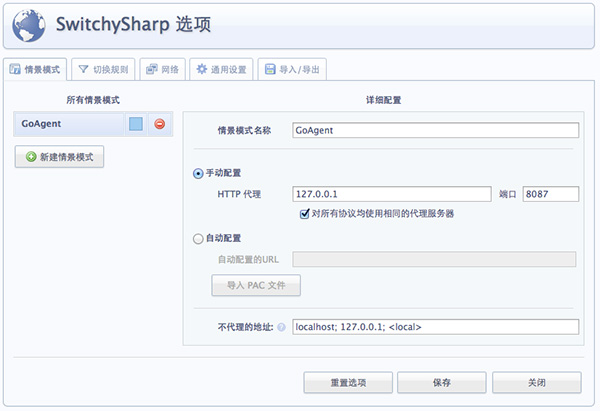Go to the 通用设置 tab
Viewport: 600px width, 411px height.
pyautogui.click(x=221, y=69)
